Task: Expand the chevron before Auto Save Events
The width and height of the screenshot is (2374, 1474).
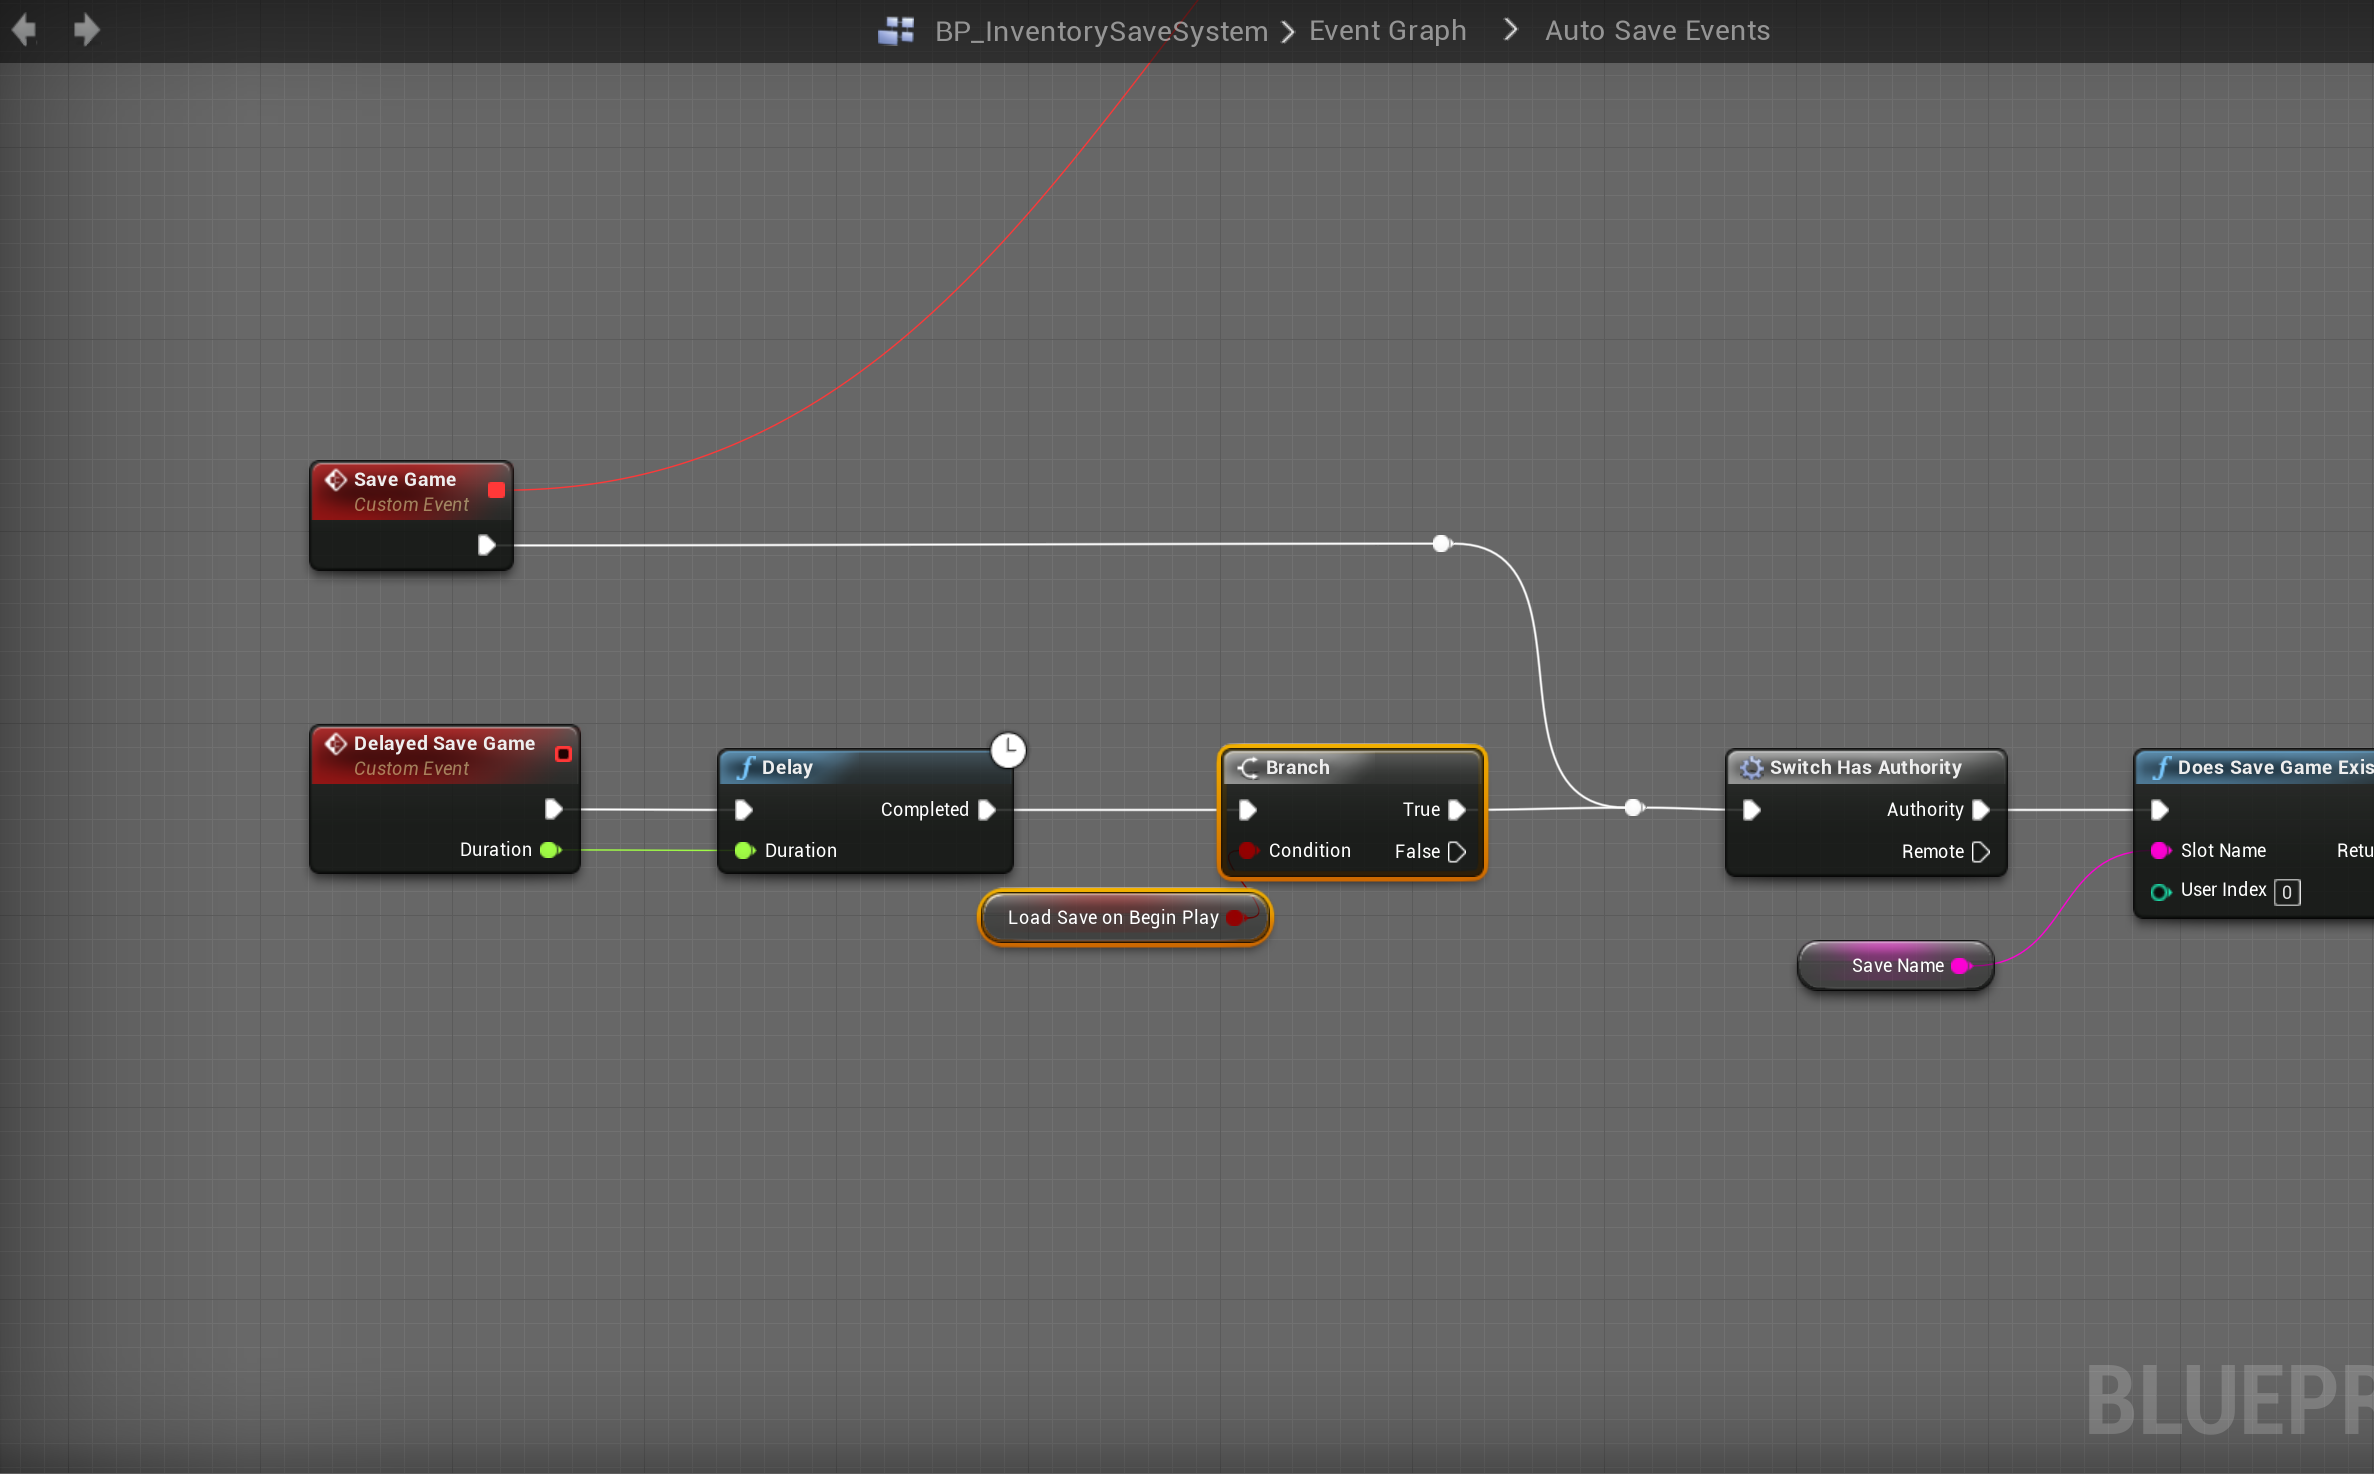Action: click(x=1511, y=31)
